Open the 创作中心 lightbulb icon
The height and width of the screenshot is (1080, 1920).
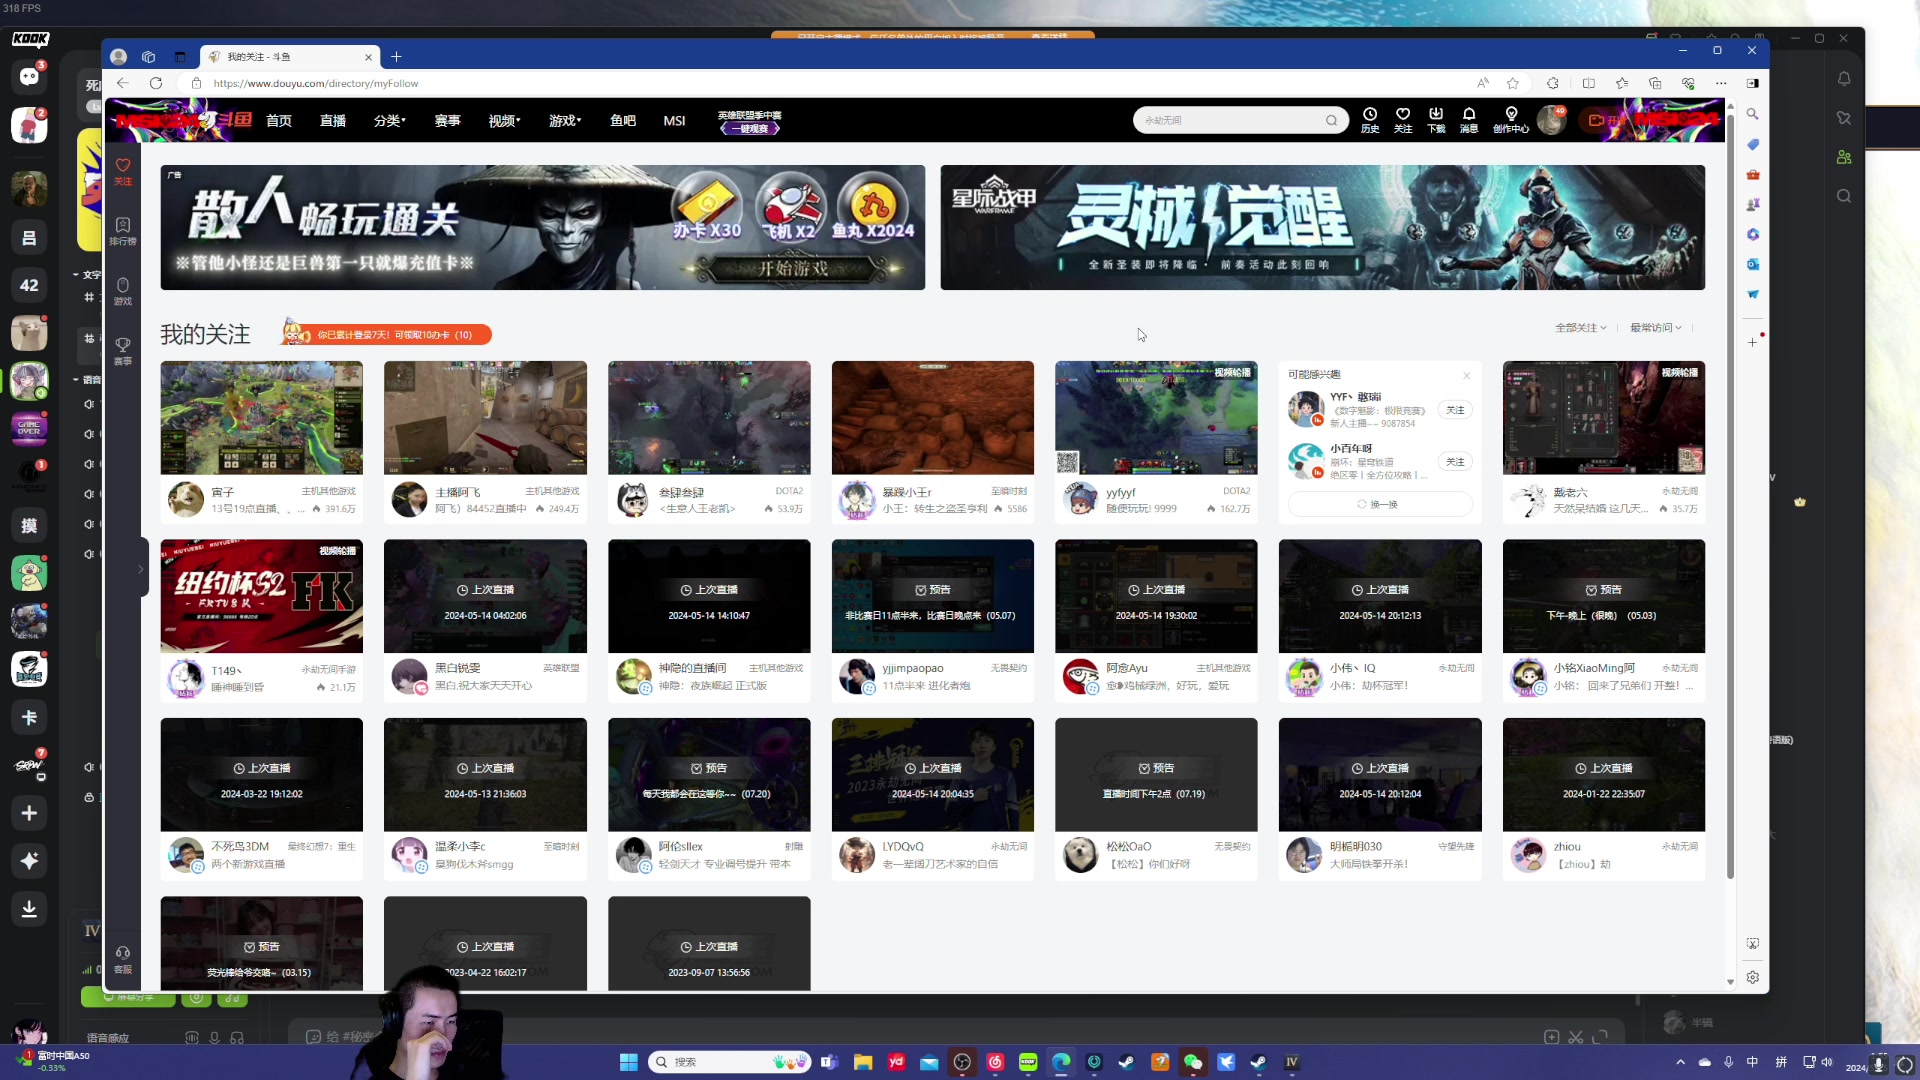coord(1511,119)
